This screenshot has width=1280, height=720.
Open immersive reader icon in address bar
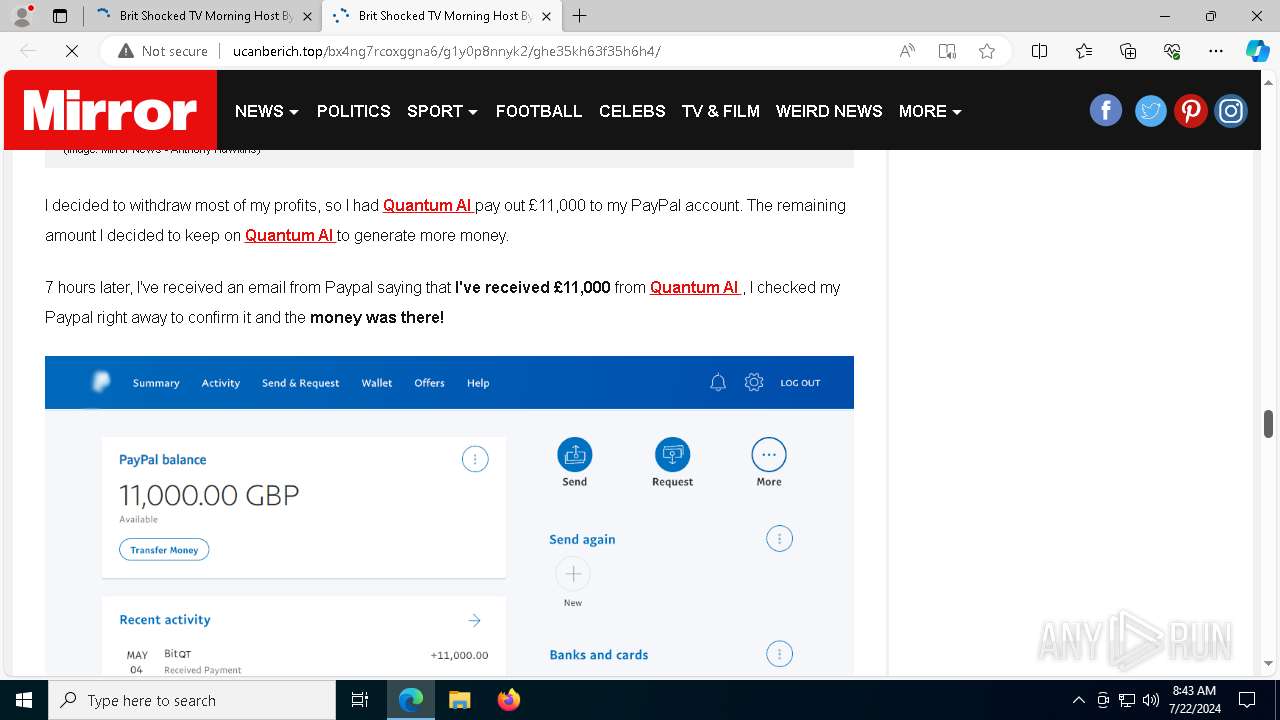point(947,51)
